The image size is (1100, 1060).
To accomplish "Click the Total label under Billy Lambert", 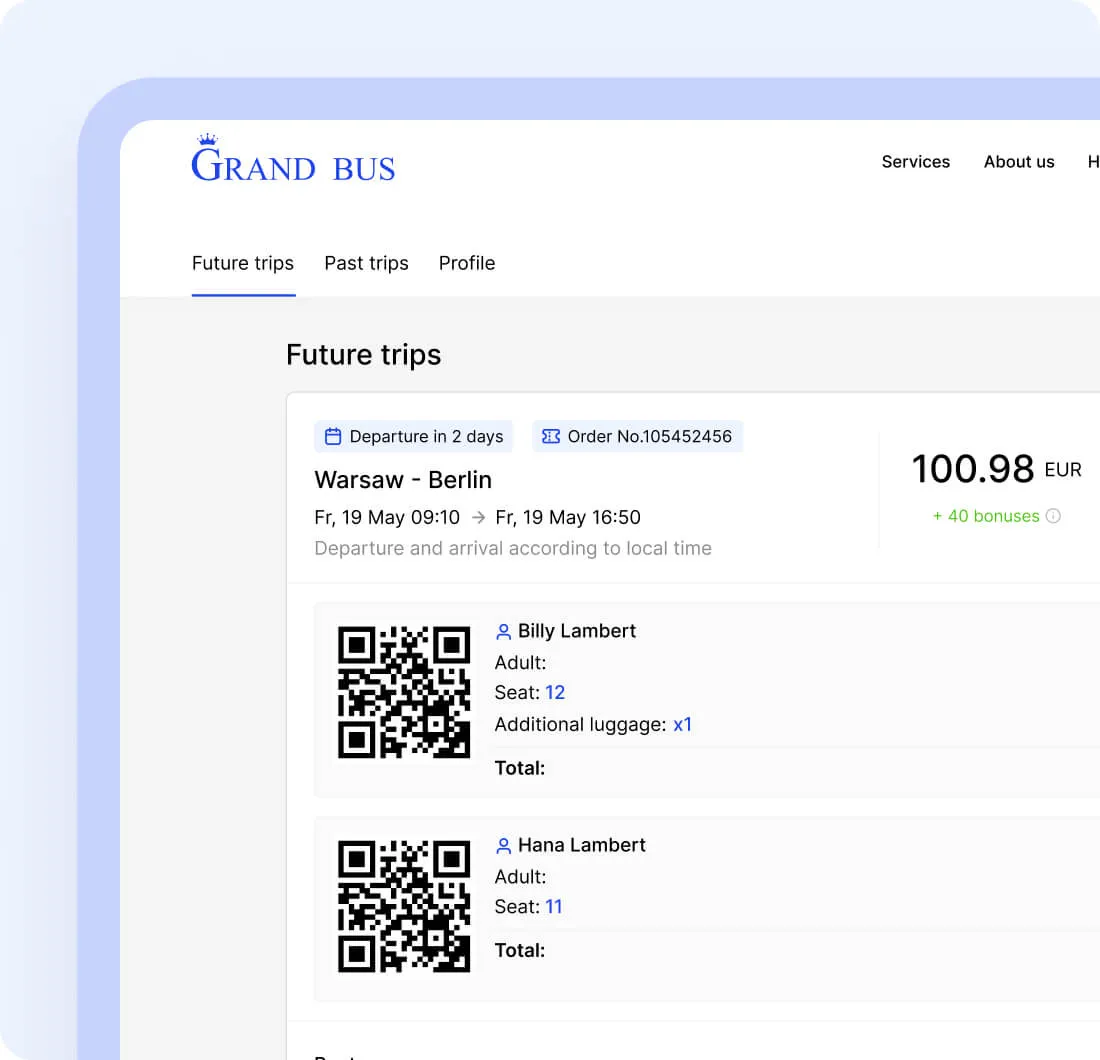I will pos(520,768).
